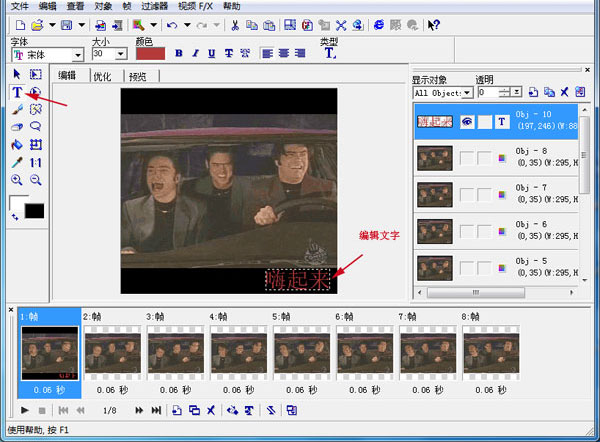Click the Internet Explorer preview icon
600x442 pixels.
click(x=378, y=25)
